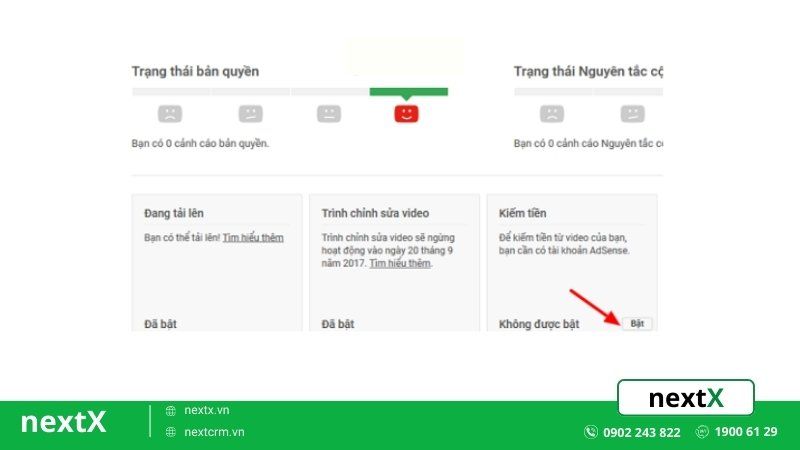
Task: Click the third gray neutral face under copyright status
Action: point(329,113)
